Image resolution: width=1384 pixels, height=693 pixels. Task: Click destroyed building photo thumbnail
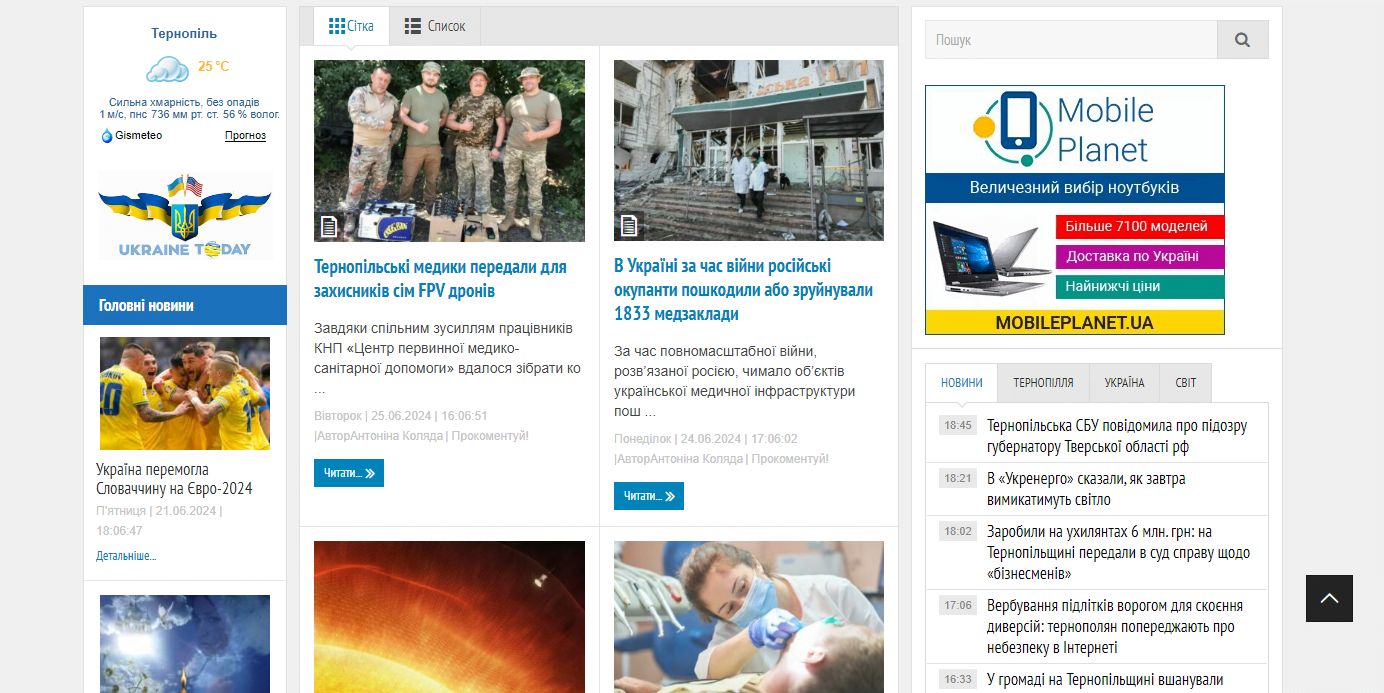point(749,150)
